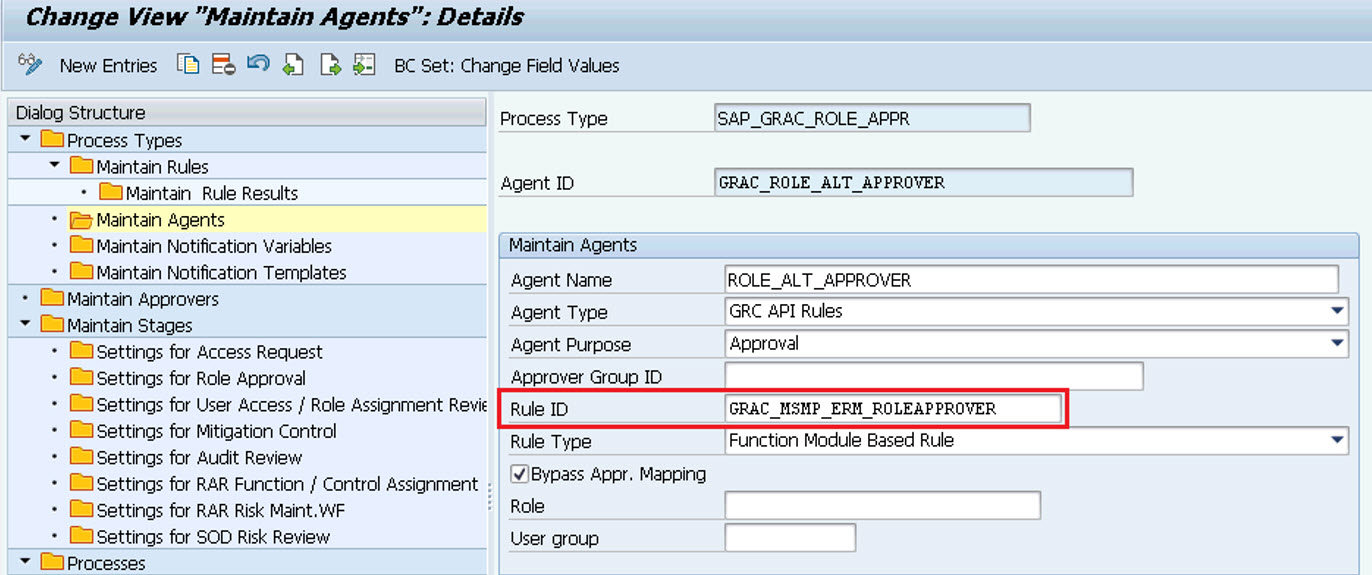The width and height of the screenshot is (1372, 575).
Task: Open the Maintain Agents folder icon
Action: (x=81, y=220)
